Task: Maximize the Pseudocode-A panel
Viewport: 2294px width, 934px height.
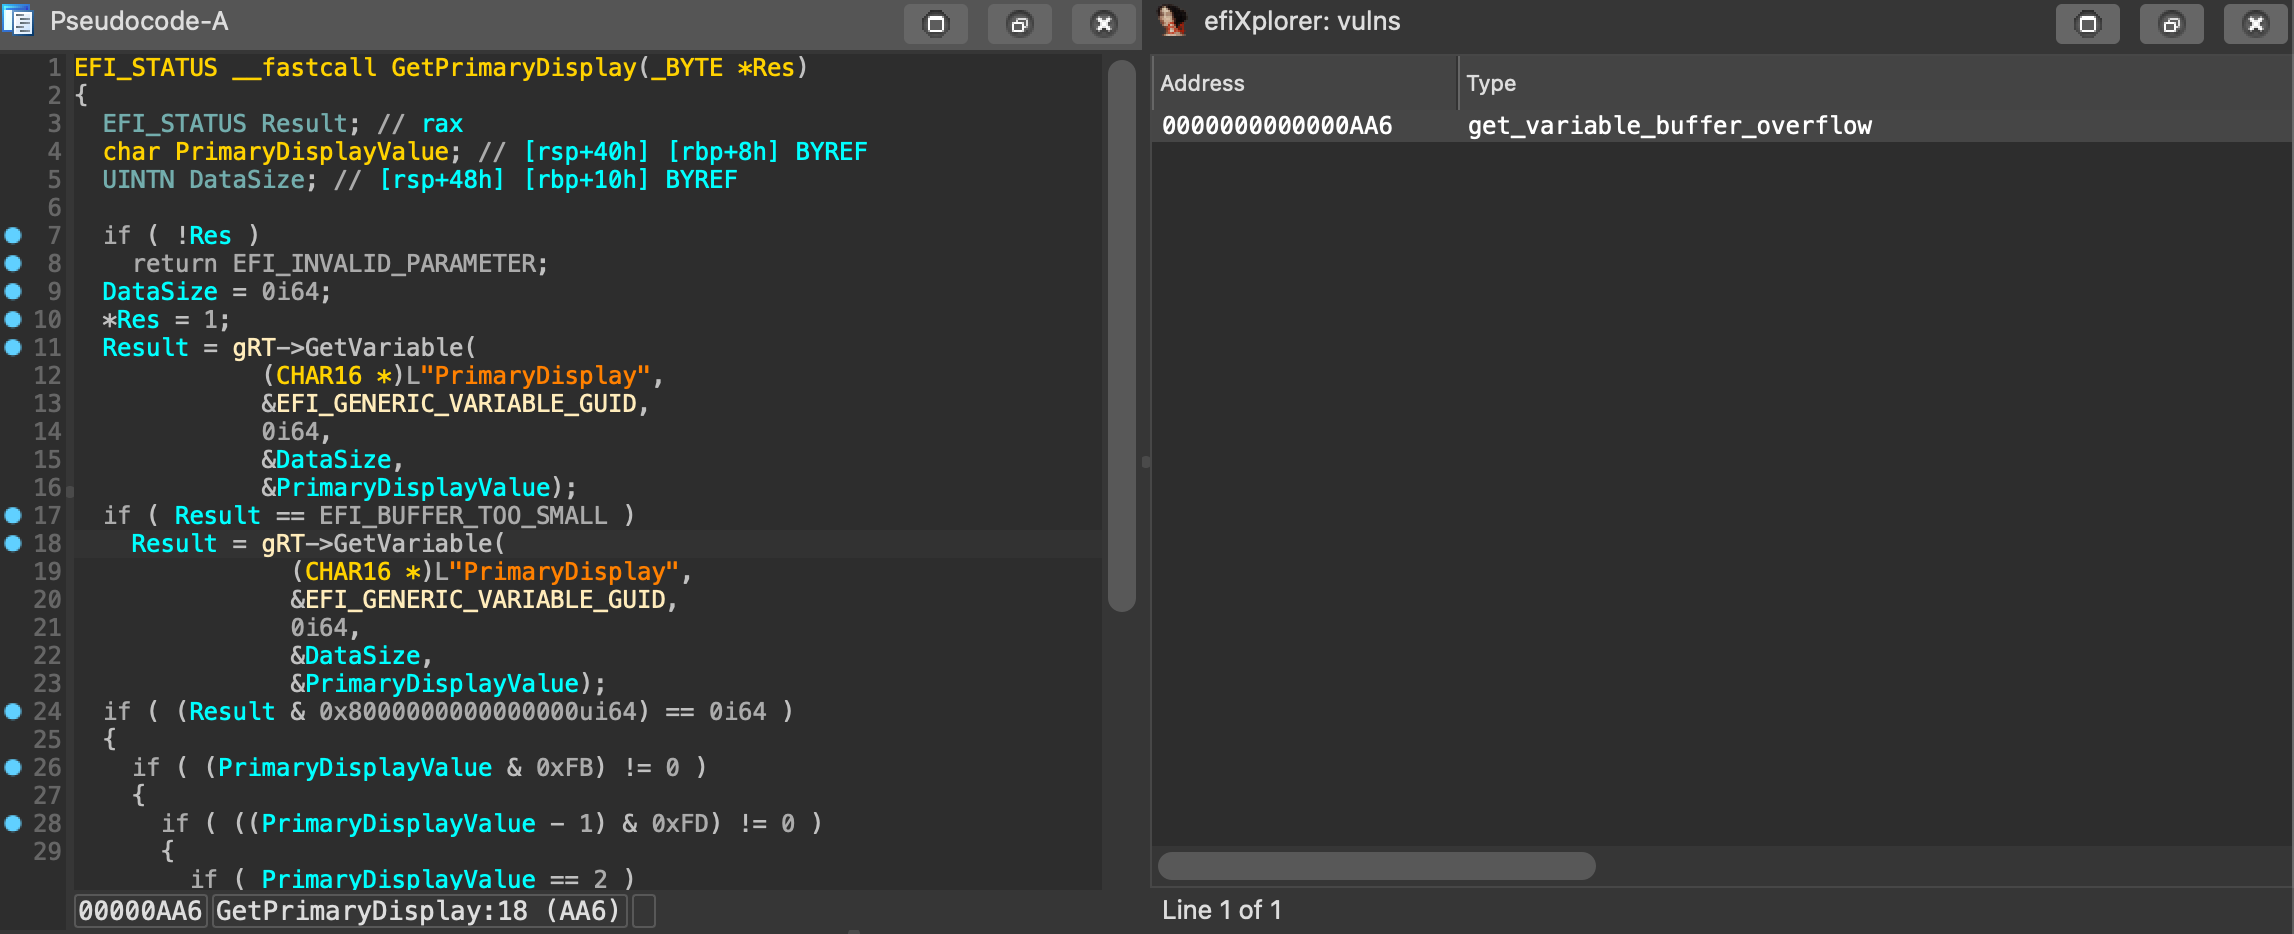Action: pyautogui.click(x=935, y=24)
